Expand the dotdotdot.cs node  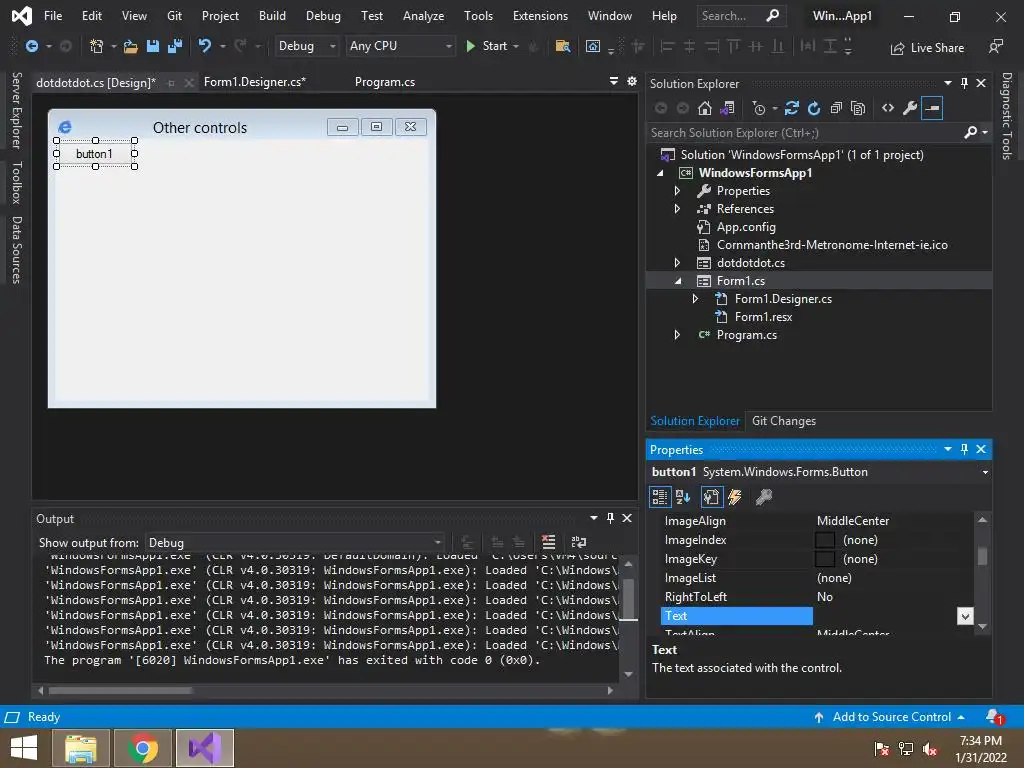(x=677, y=263)
